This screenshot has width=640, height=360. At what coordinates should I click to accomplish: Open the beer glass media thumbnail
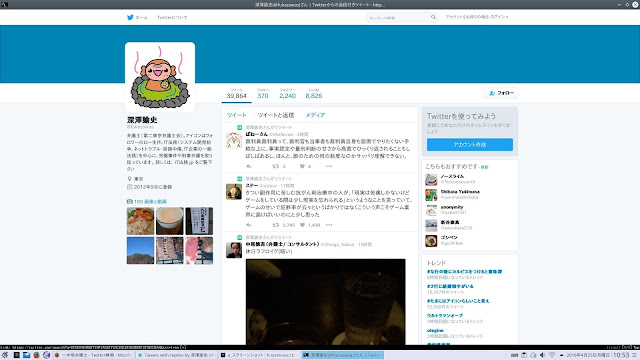point(170,221)
